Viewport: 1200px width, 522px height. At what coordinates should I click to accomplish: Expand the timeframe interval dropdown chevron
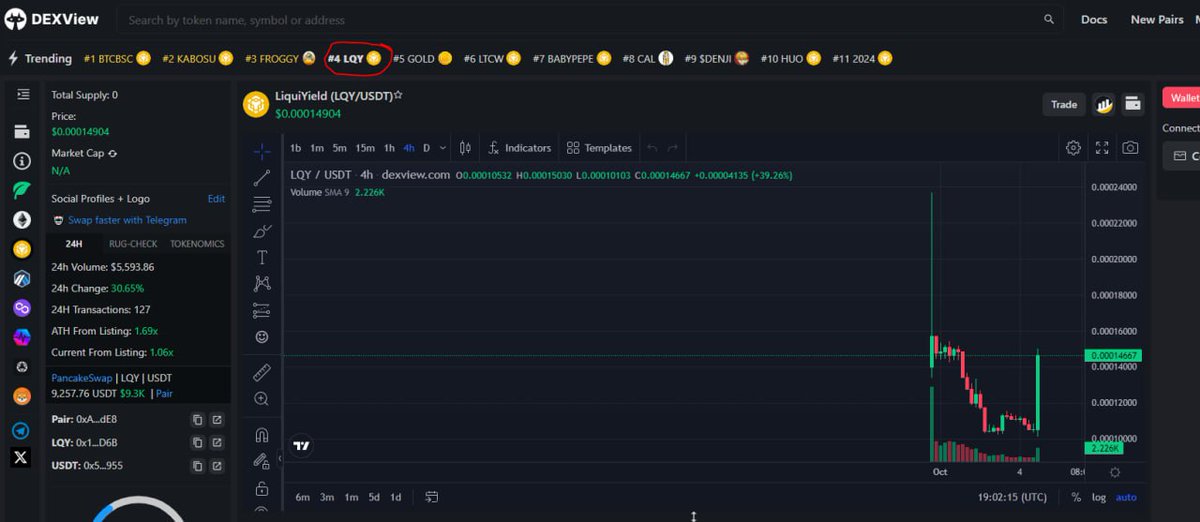443,148
